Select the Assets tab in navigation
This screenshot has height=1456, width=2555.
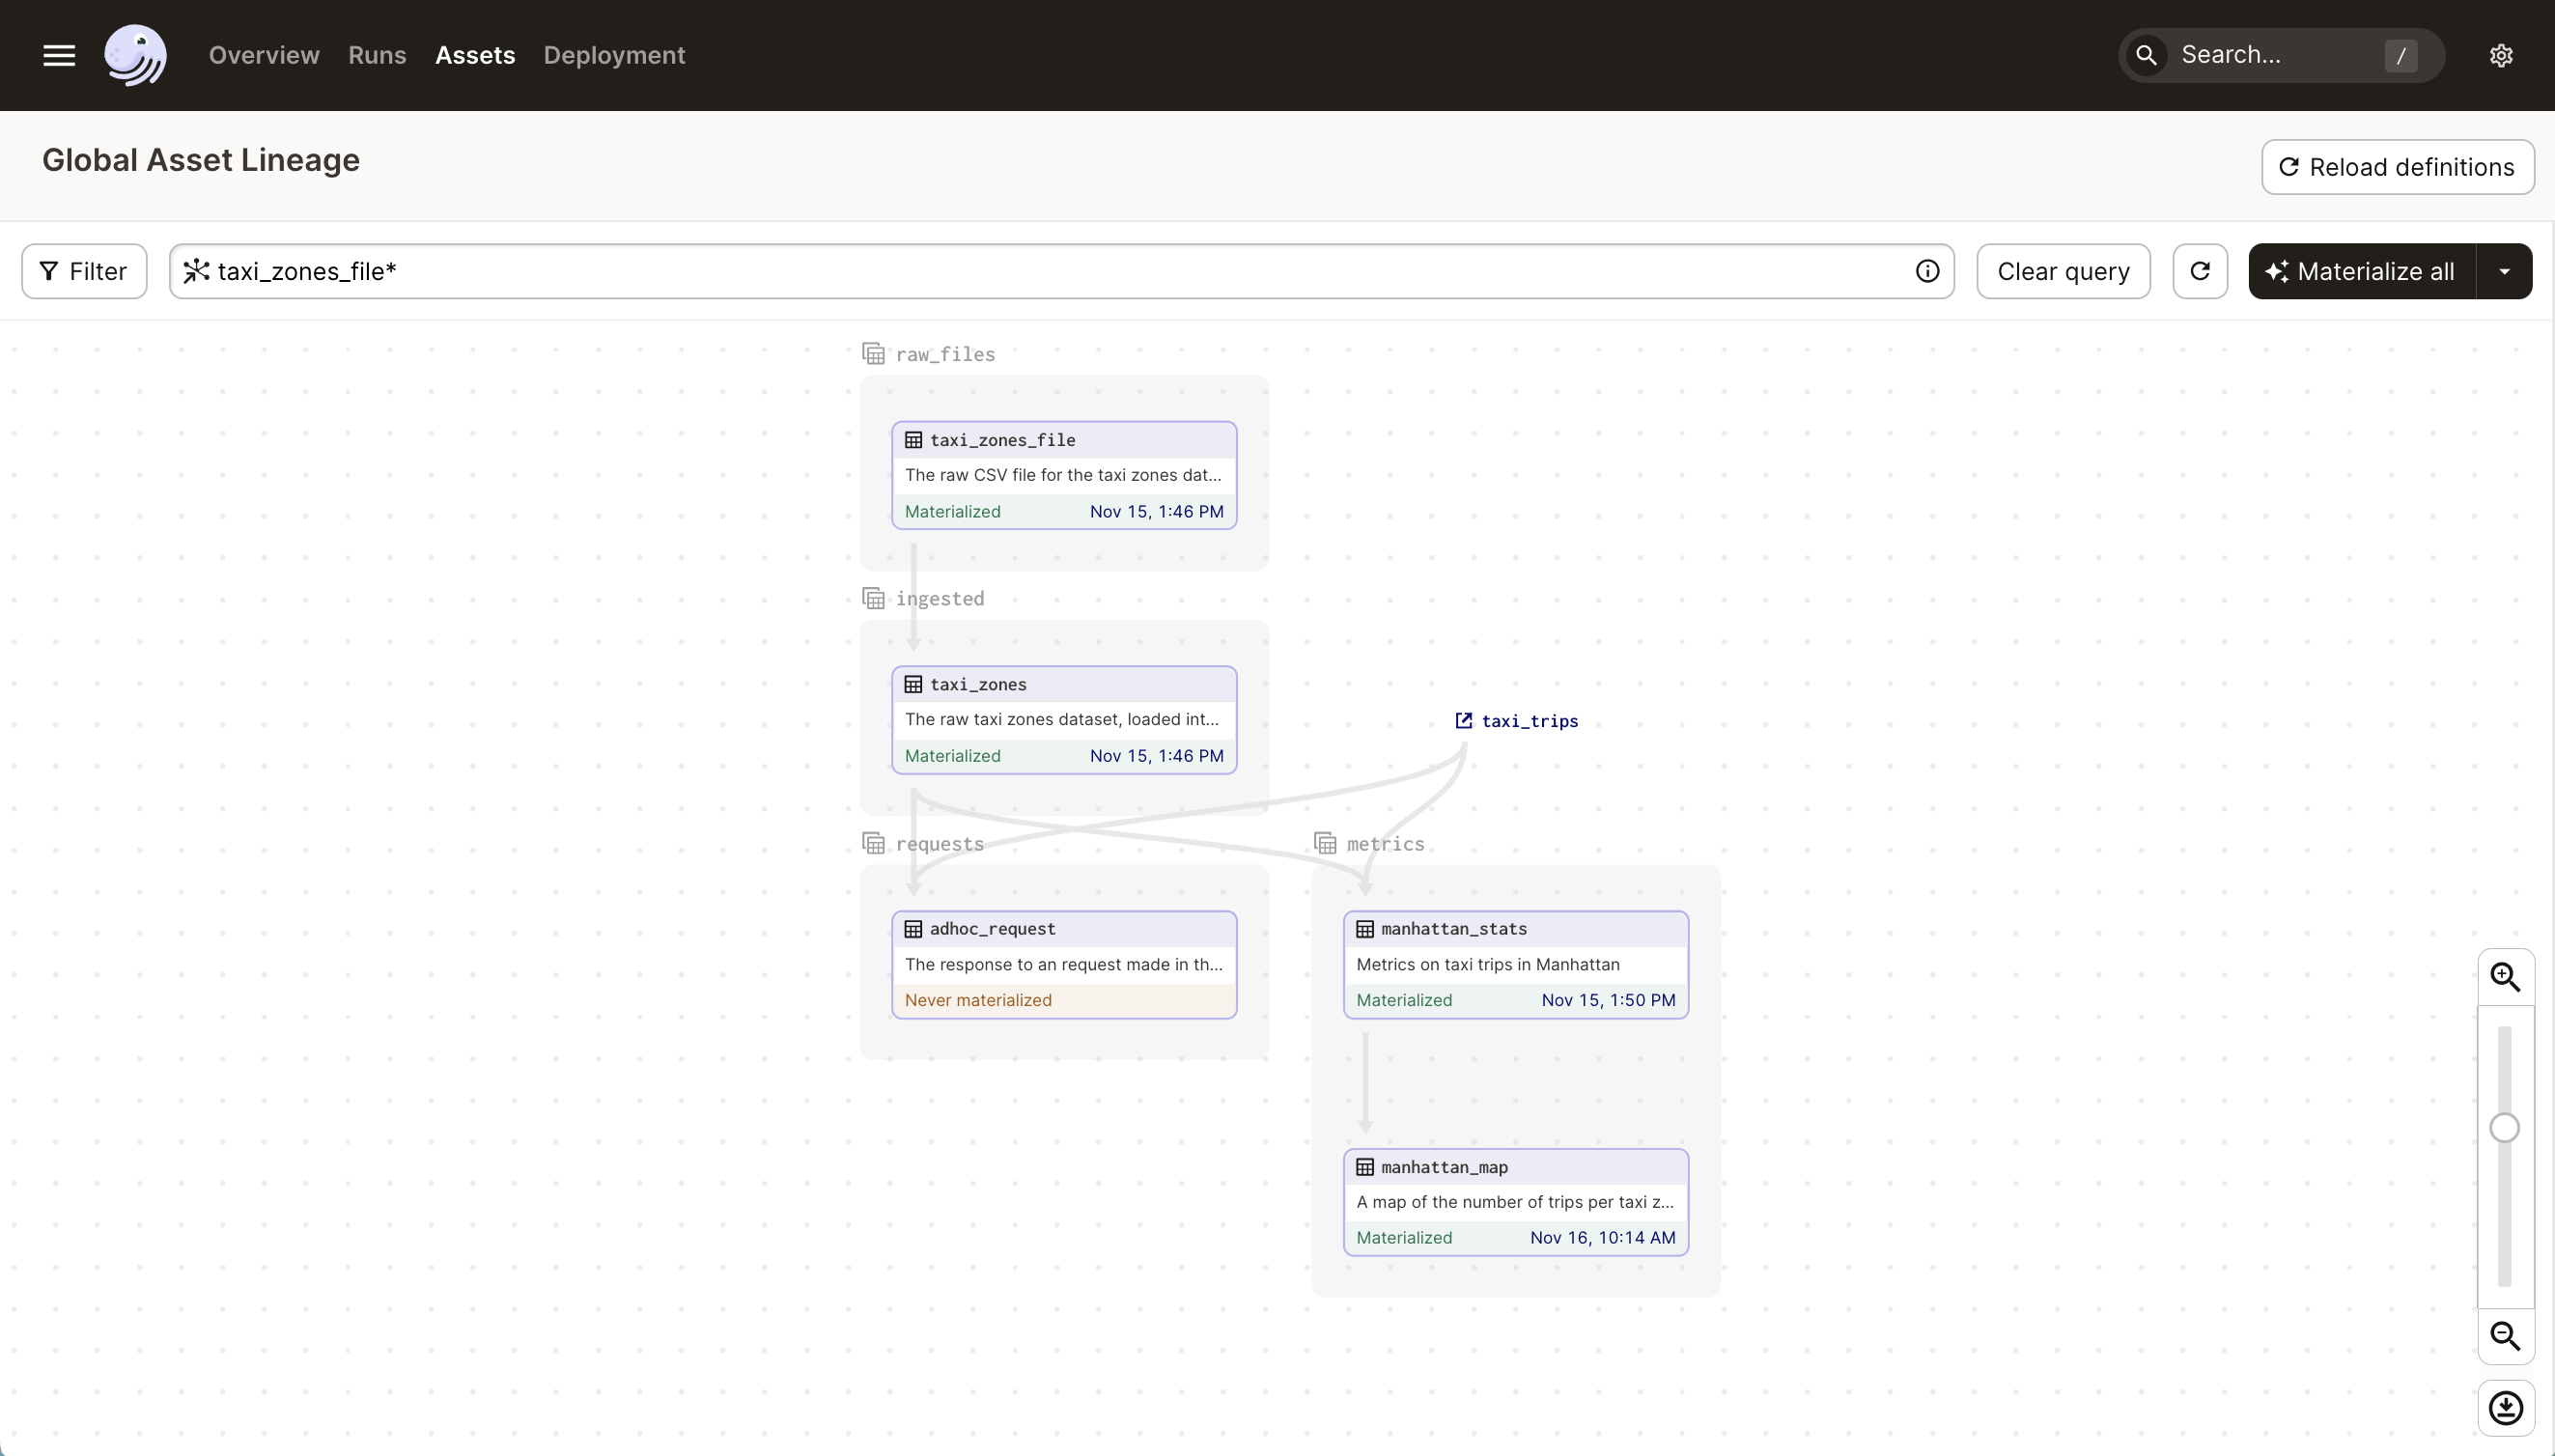tap(474, 54)
